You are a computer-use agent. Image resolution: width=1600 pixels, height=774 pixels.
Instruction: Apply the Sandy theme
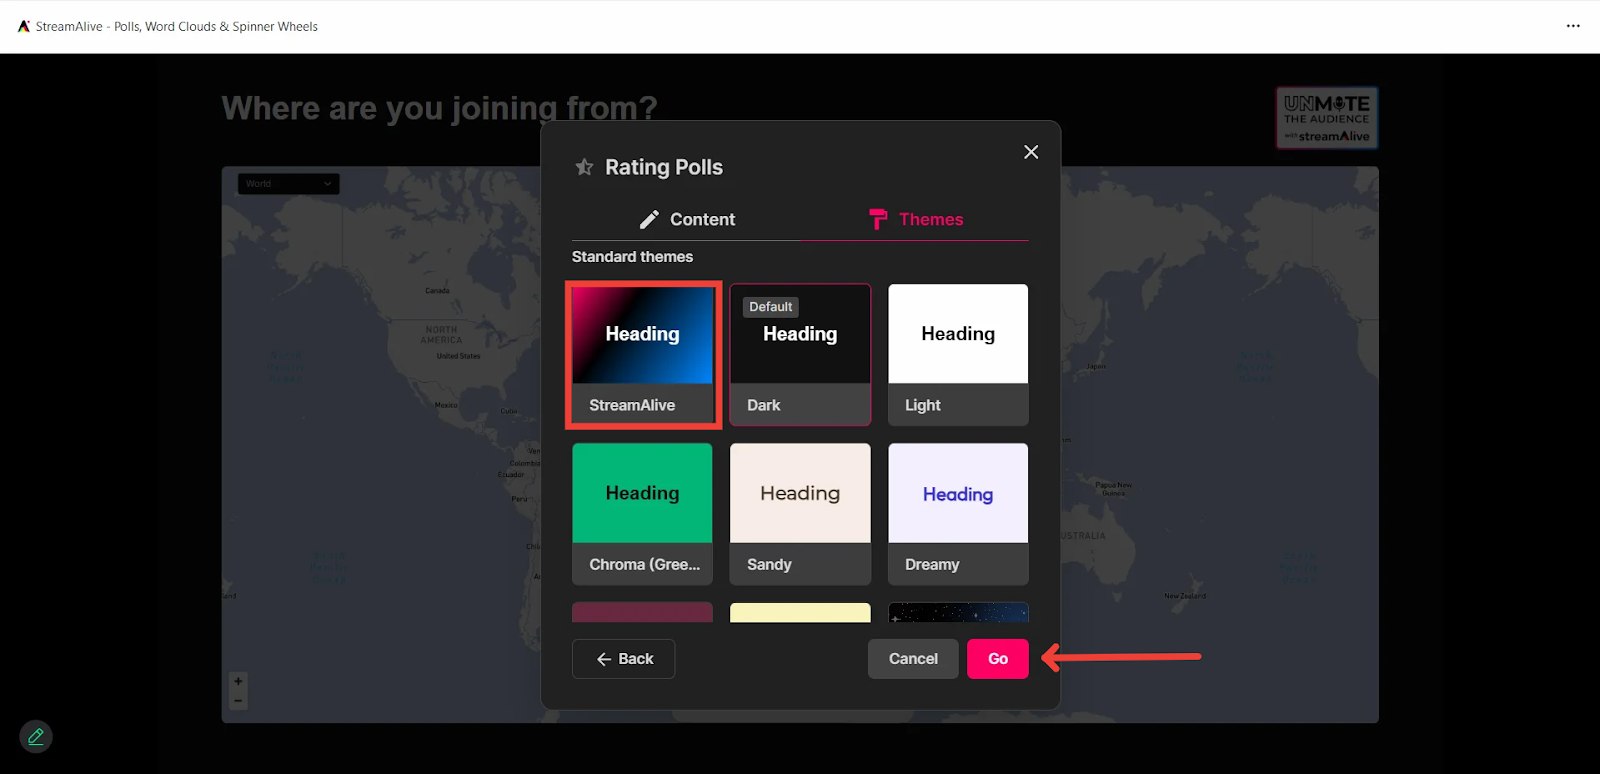pyautogui.click(x=800, y=514)
